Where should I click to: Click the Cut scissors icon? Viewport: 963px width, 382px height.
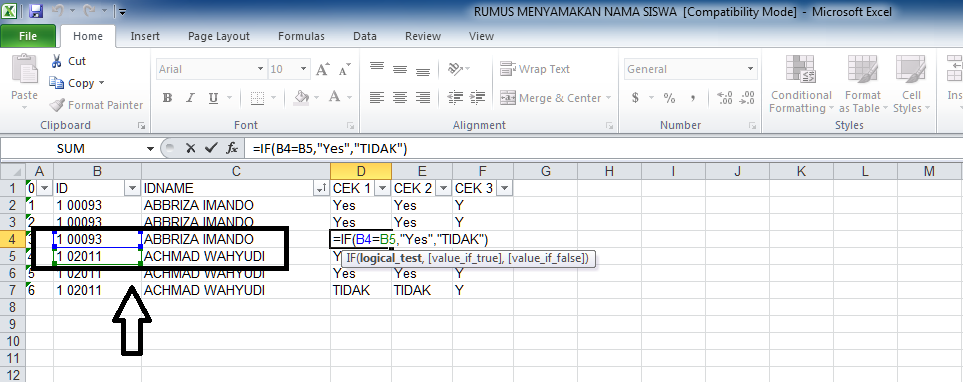(x=57, y=61)
